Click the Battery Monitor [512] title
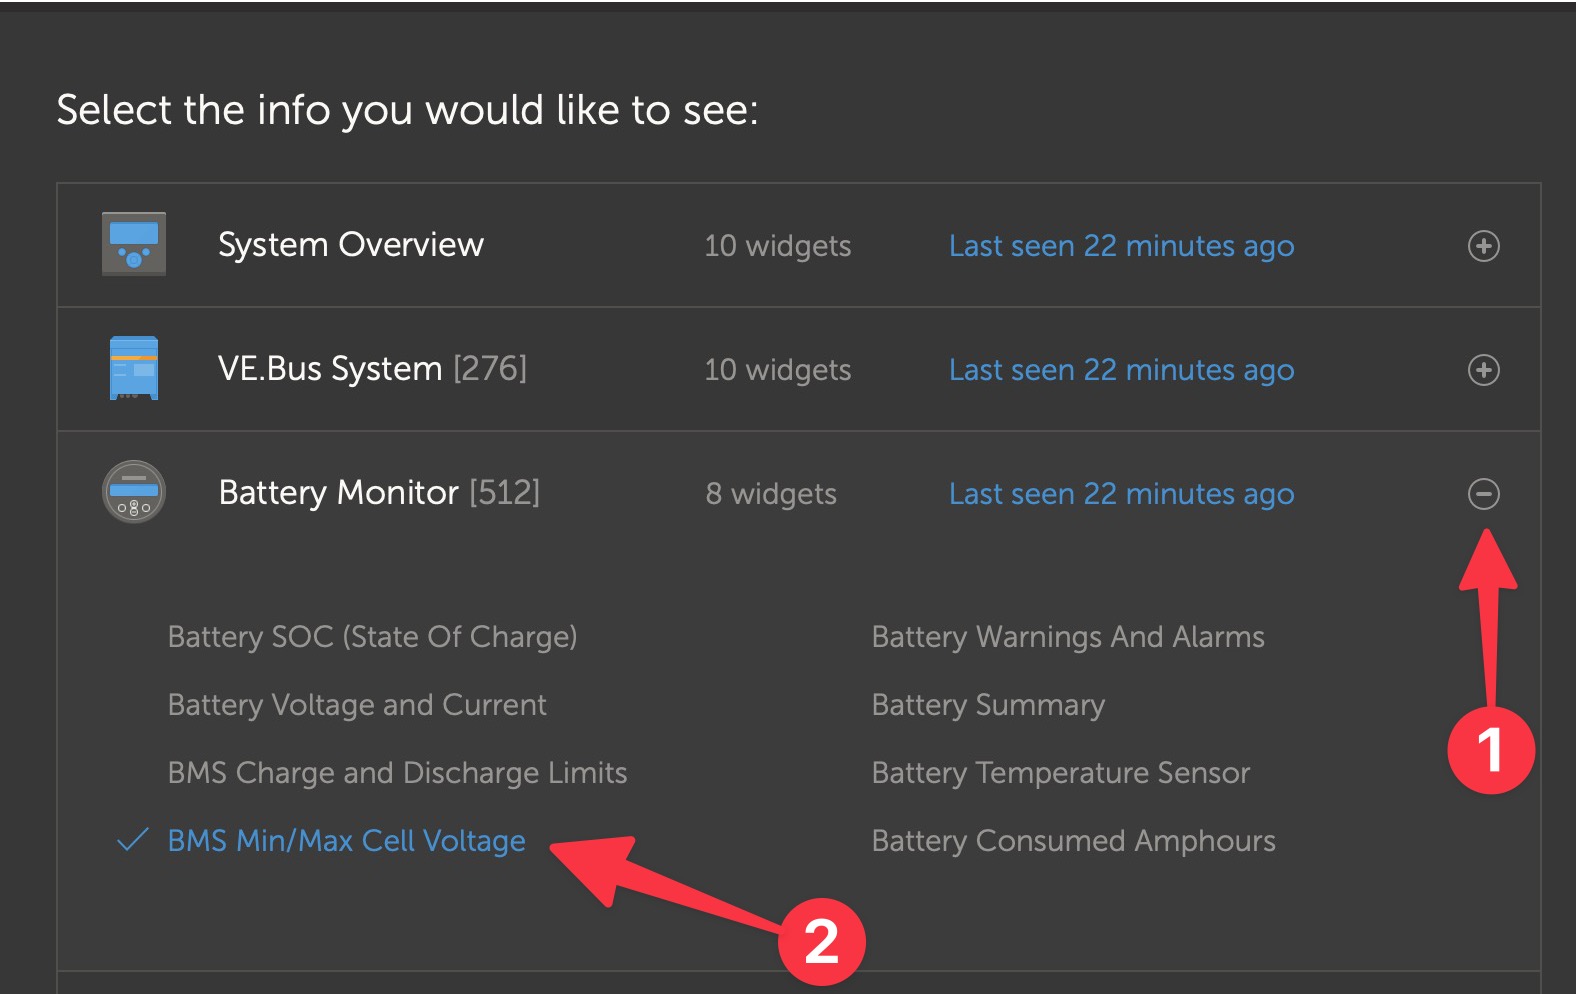The width and height of the screenshot is (1576, 994). point(379,493)
